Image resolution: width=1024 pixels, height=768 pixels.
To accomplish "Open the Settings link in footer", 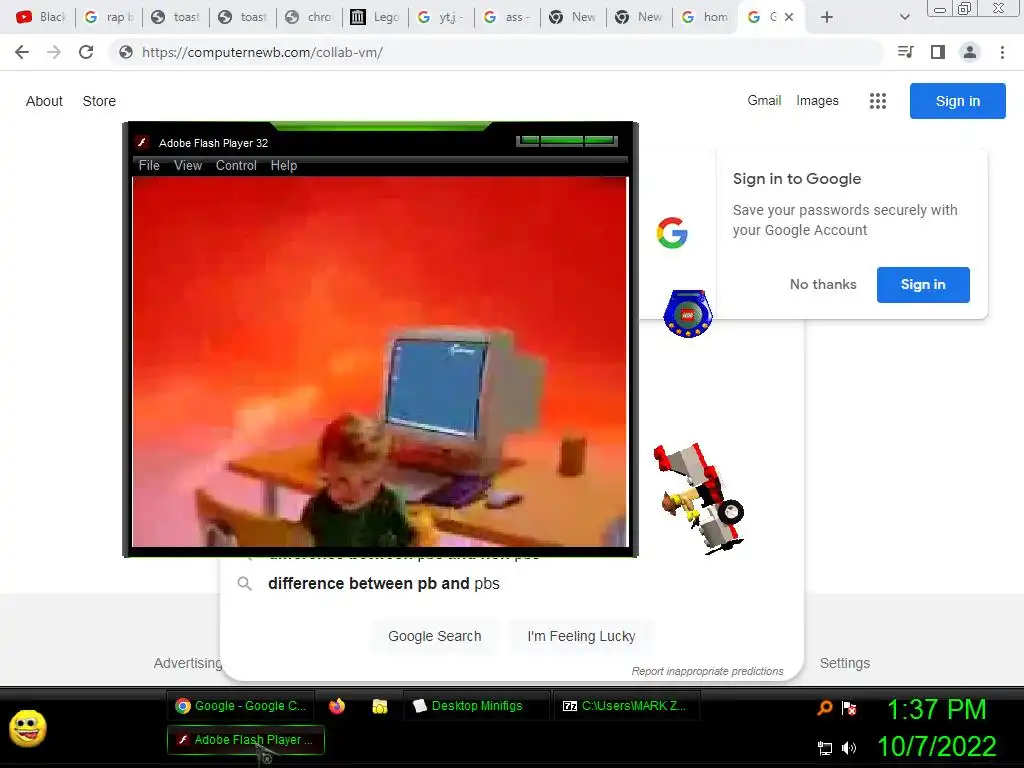I will 844,663.
